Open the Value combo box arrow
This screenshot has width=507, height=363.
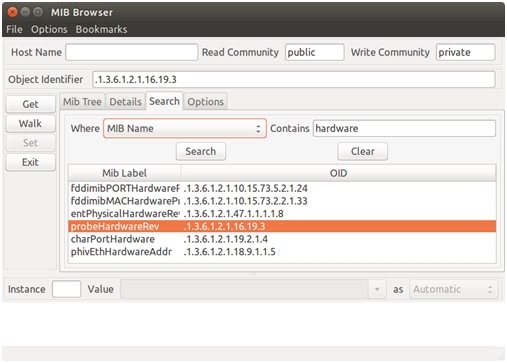377,289
